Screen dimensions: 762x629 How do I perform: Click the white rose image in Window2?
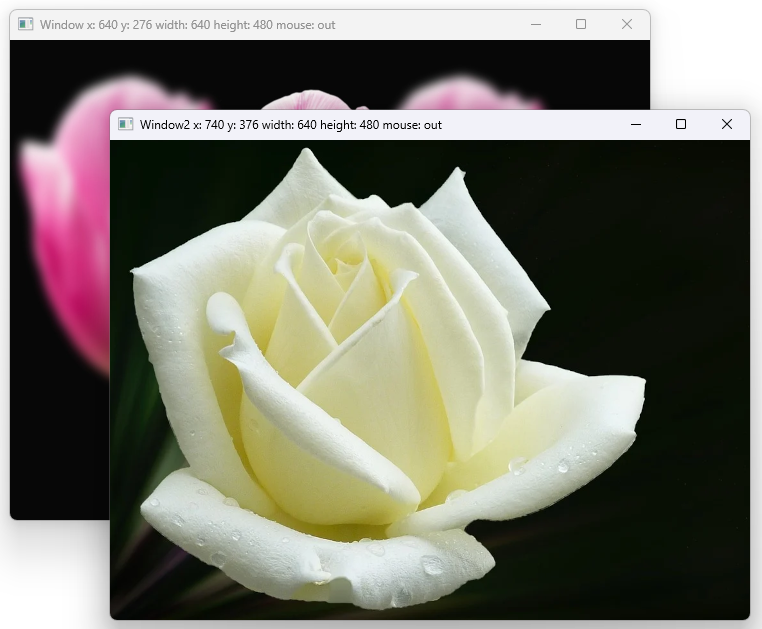tap(430, 380)
